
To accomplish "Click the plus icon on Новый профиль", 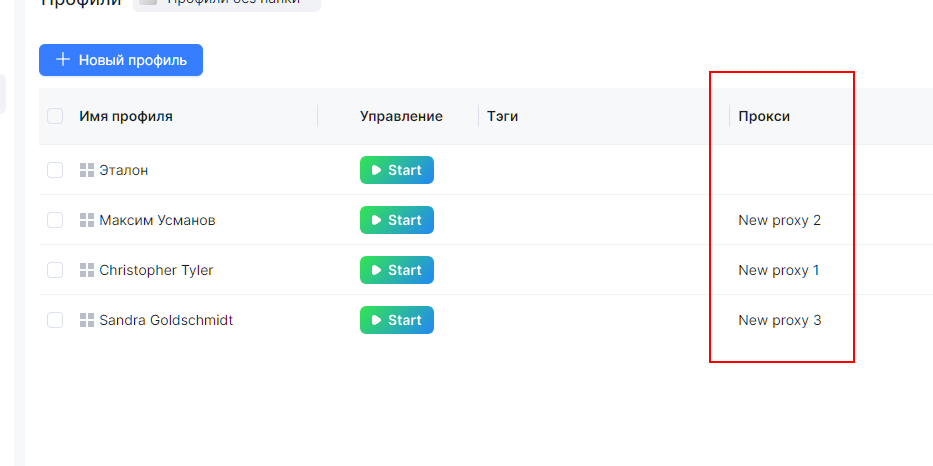I will click(63, 60).
